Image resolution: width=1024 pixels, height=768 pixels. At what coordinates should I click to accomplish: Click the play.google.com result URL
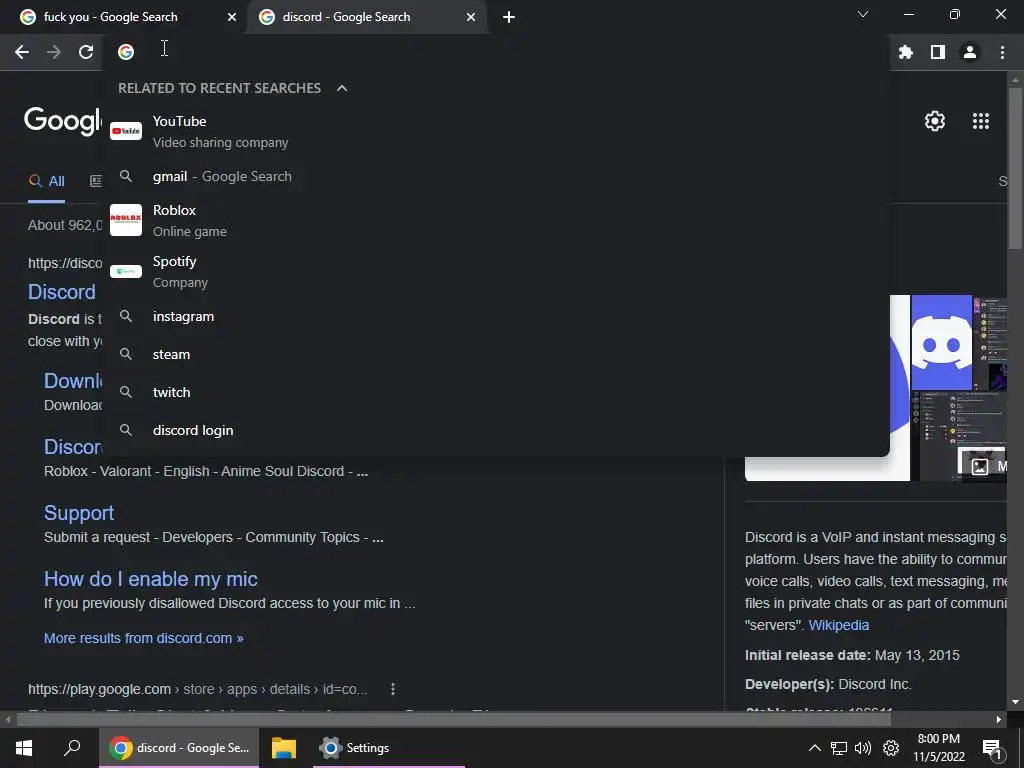[x=198, y=689]
